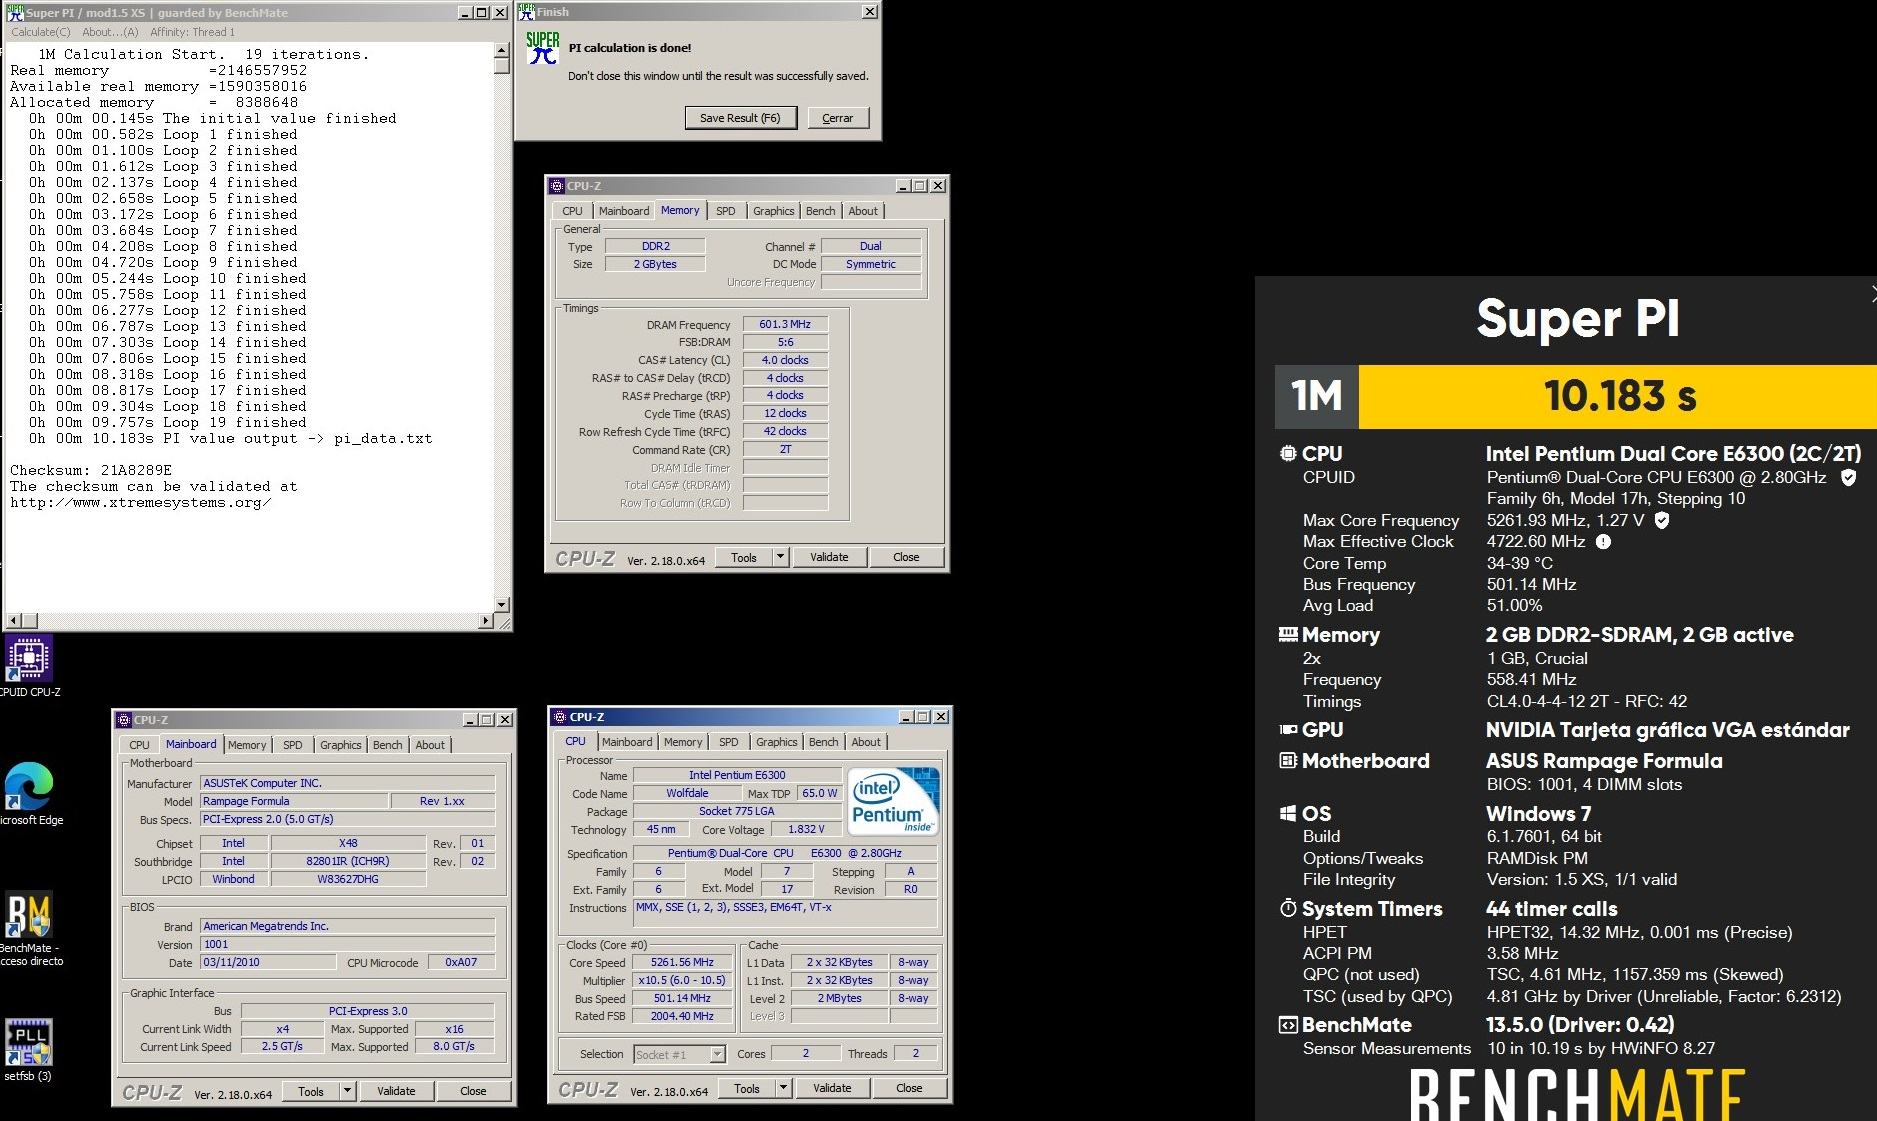Click the BenchMate version section icon
The width and height of the screenshot is (1877, 1121).
pyautogui.click(x=1288, y=1025)
